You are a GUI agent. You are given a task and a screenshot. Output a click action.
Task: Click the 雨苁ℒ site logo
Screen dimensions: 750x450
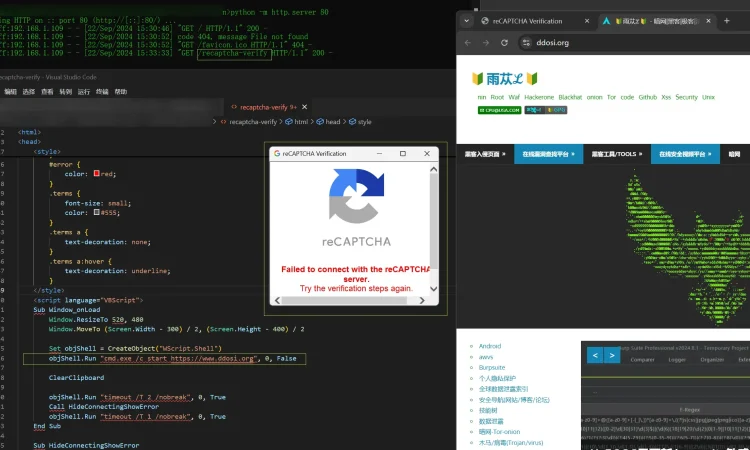tap(505, 78)
